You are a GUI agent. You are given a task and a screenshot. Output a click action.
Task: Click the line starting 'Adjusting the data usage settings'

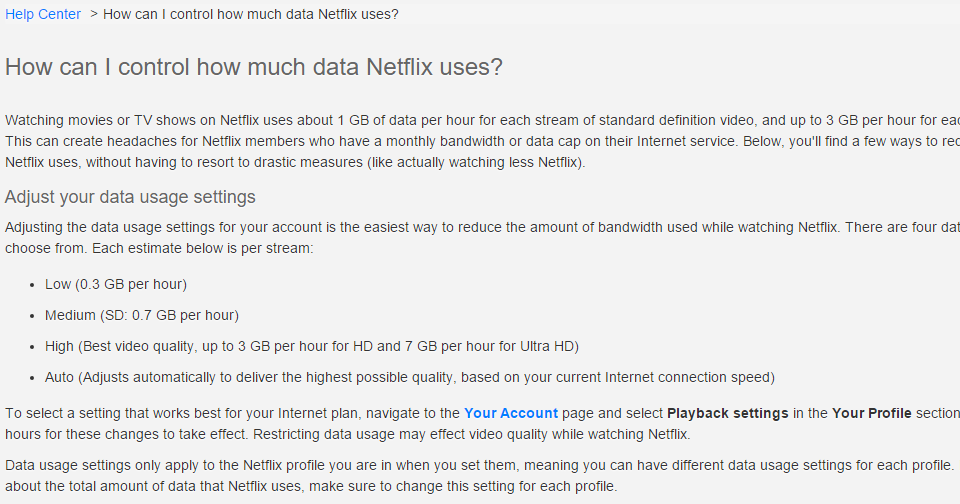pos(480,227)
